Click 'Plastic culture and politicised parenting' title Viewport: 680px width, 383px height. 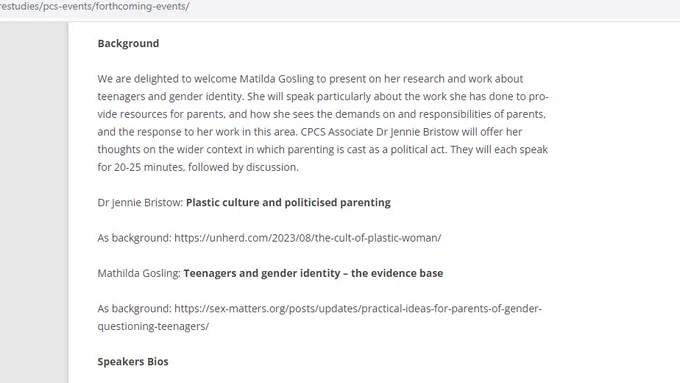(288, 203)
